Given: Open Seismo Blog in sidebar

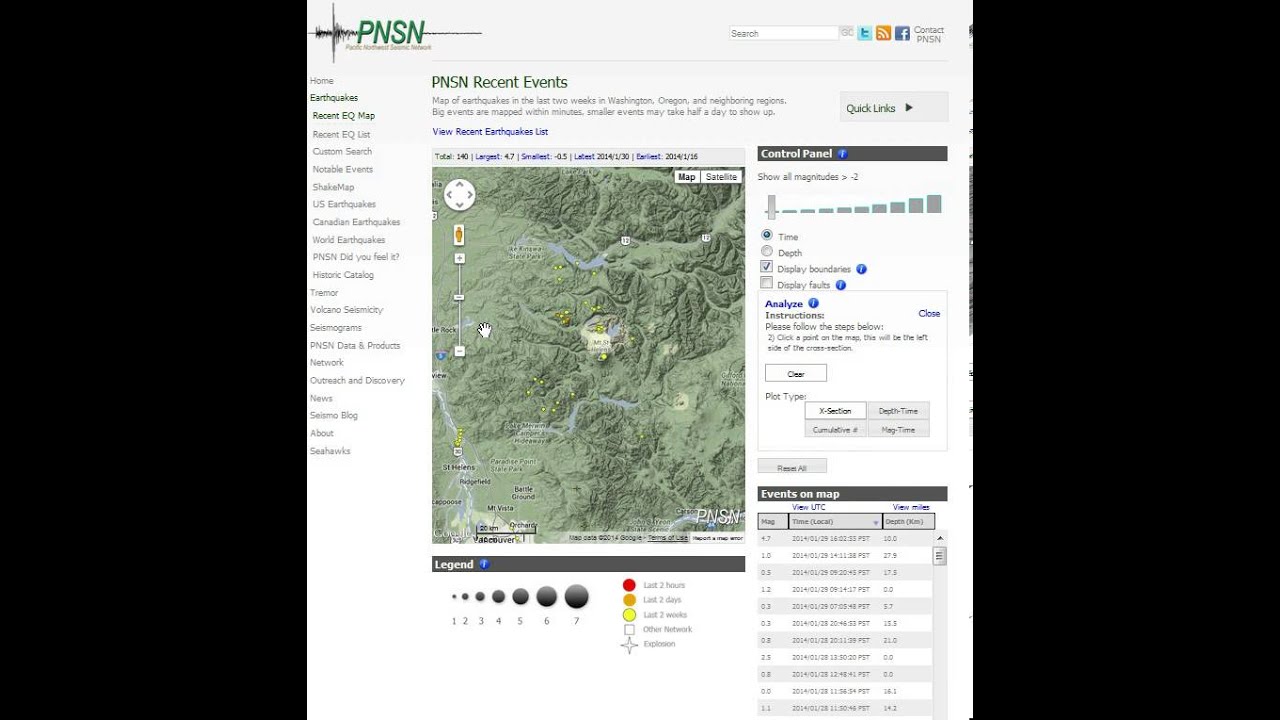Looking at the screenshot, I should [x=334, y=415].
